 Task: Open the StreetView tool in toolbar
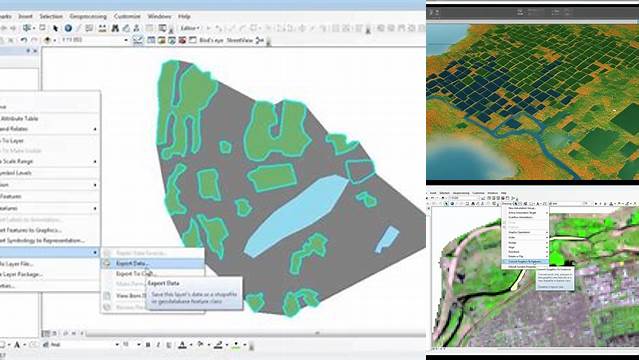(x=240, y=40)
